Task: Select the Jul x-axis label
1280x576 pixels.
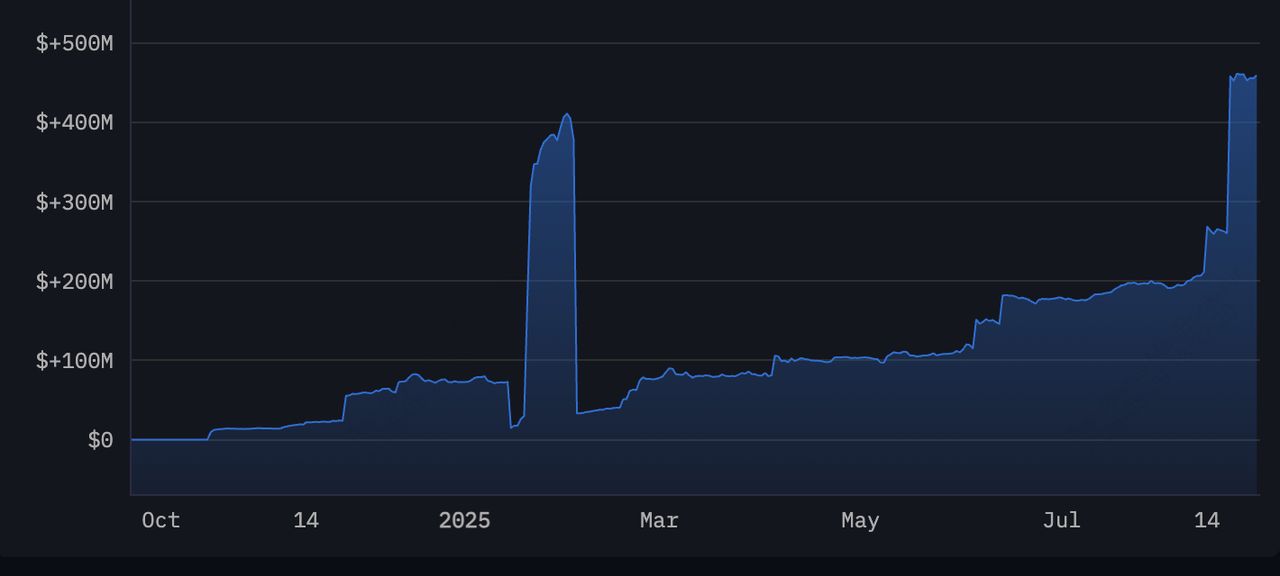Action: (1061, 520)
